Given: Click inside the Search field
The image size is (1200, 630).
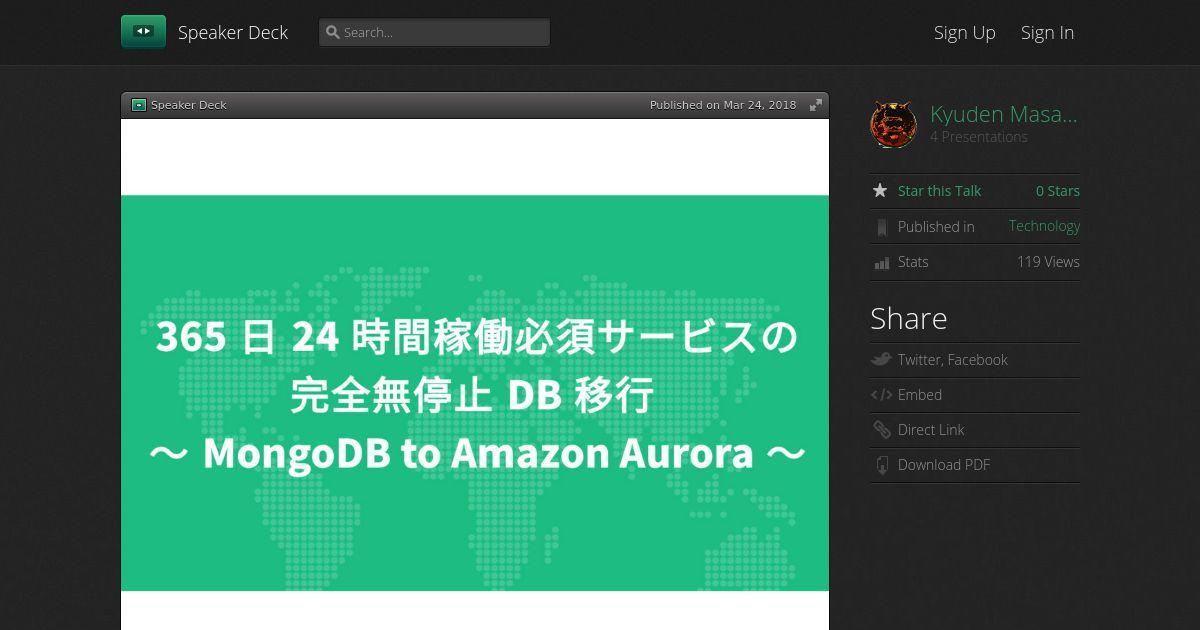Looking at the screenshot, I should coord(434,32).
